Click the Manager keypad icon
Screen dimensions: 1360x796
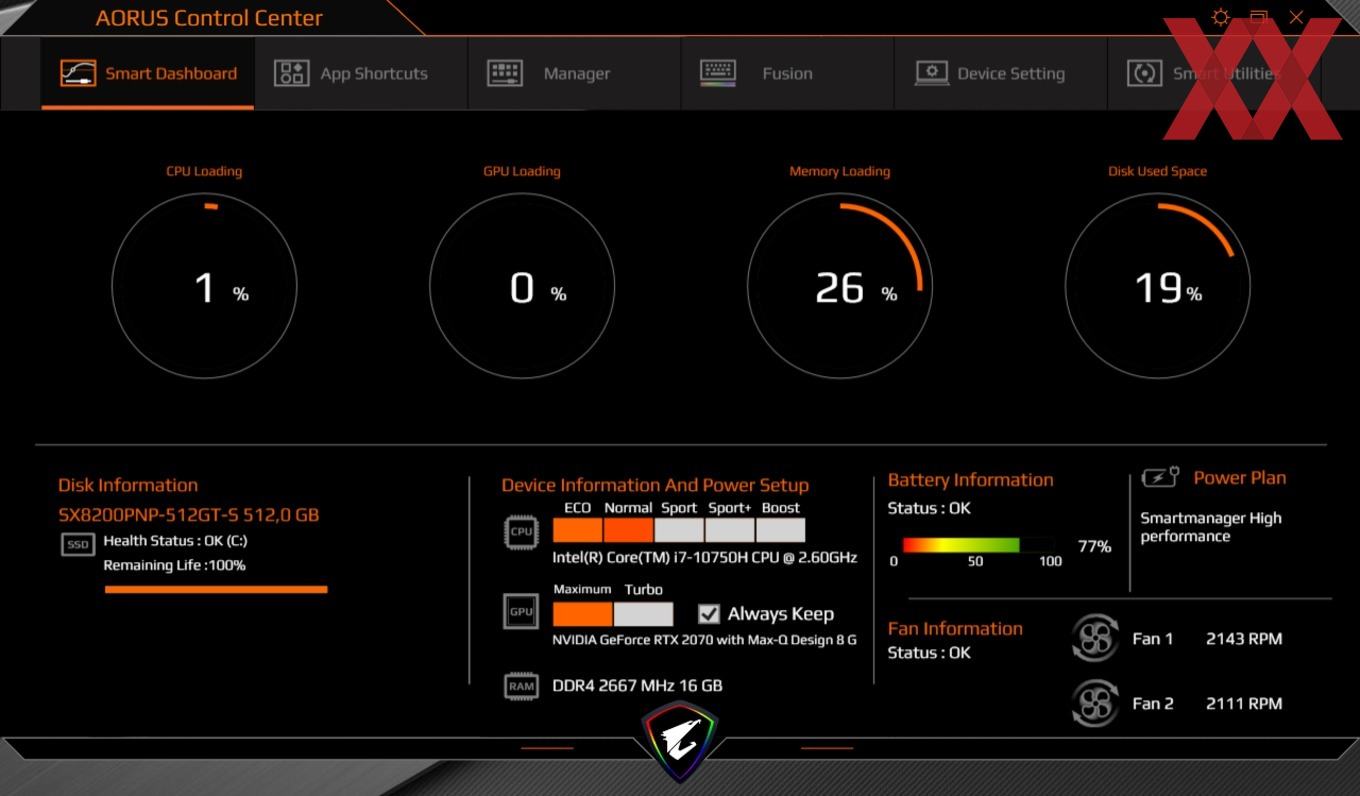click(x=504, y=73)
